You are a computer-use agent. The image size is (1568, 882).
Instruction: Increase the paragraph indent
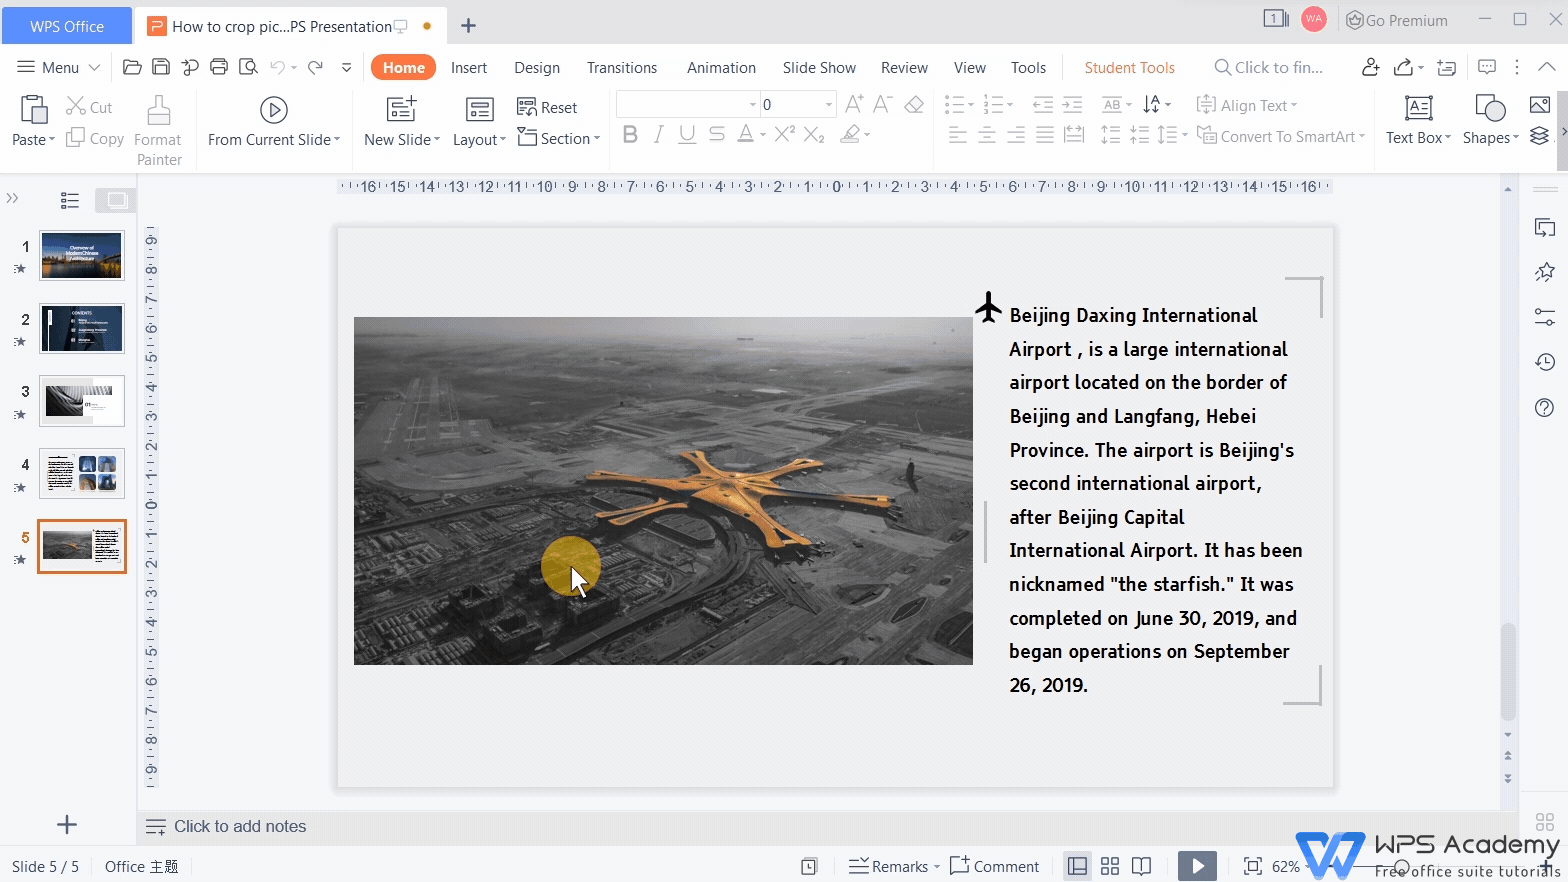coord(1072,105)
